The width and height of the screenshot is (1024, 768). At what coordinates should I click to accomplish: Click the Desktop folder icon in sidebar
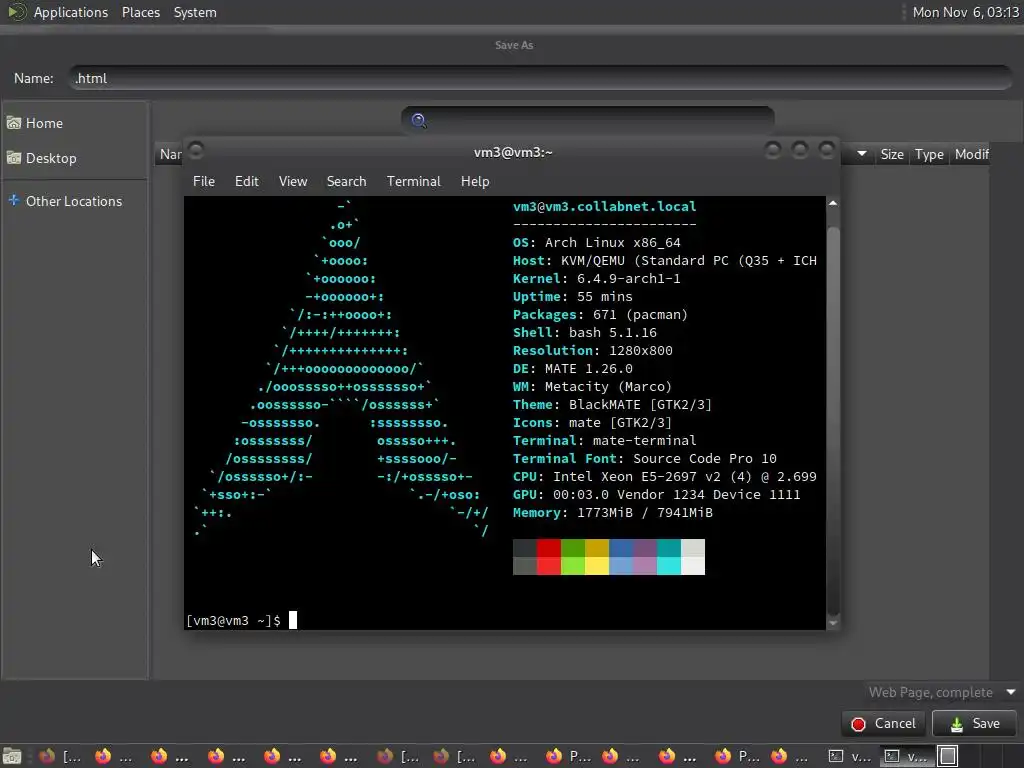[14, 157]
